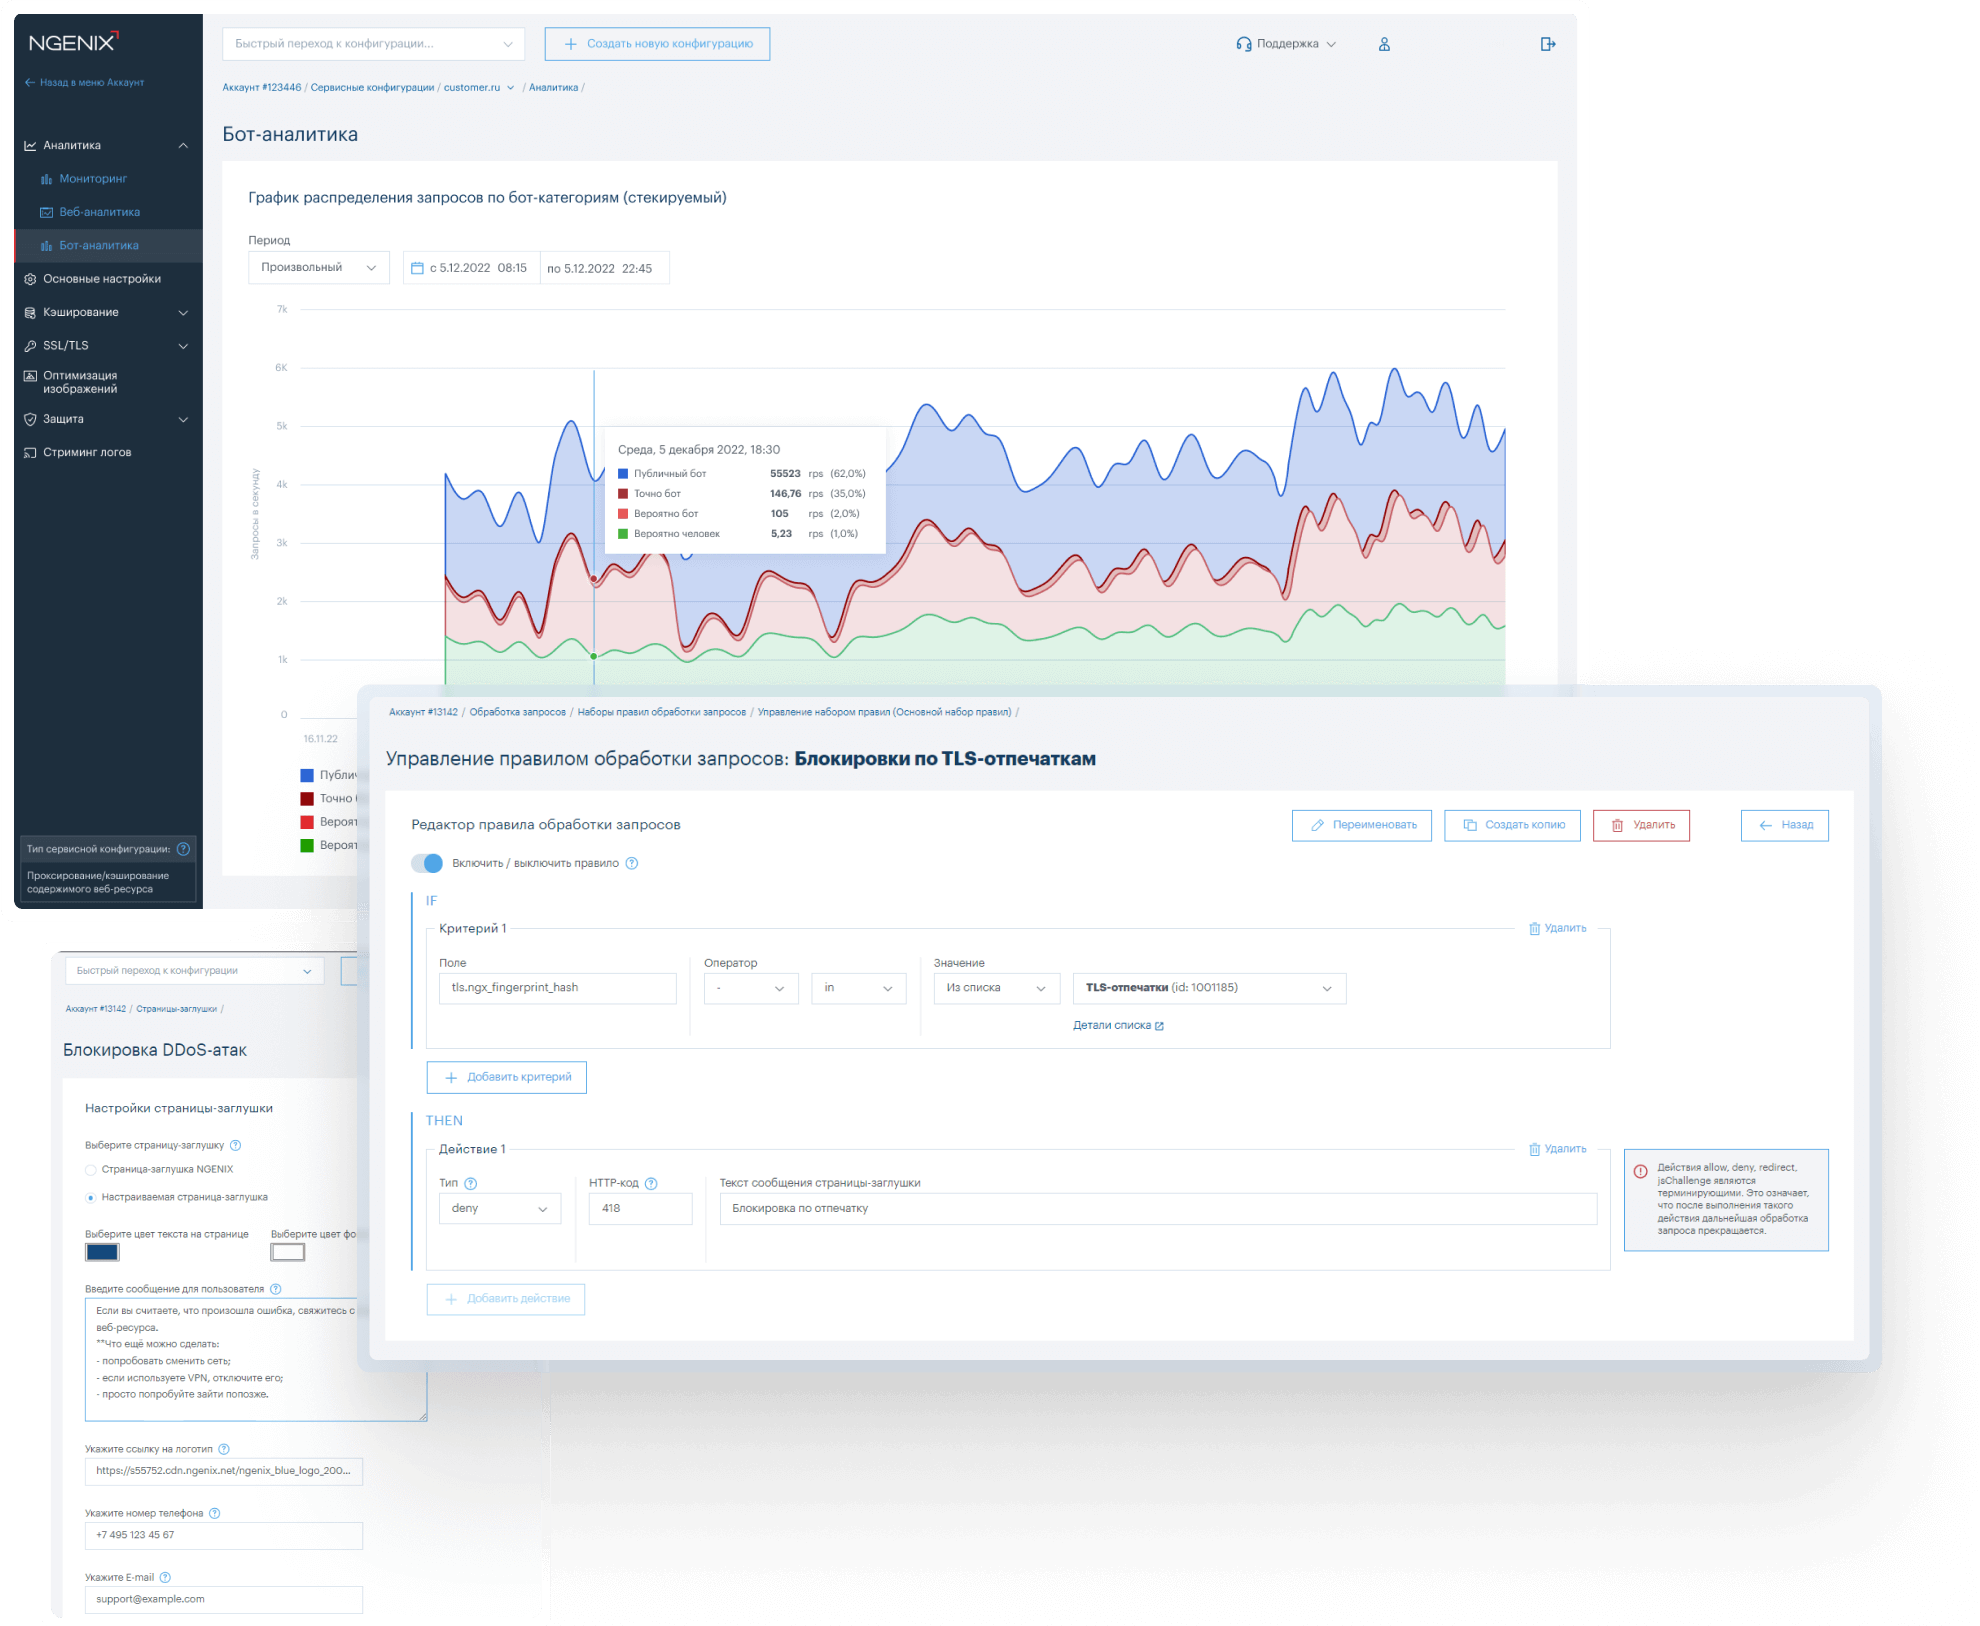Click the calendar icon in period field

(418, 268)
